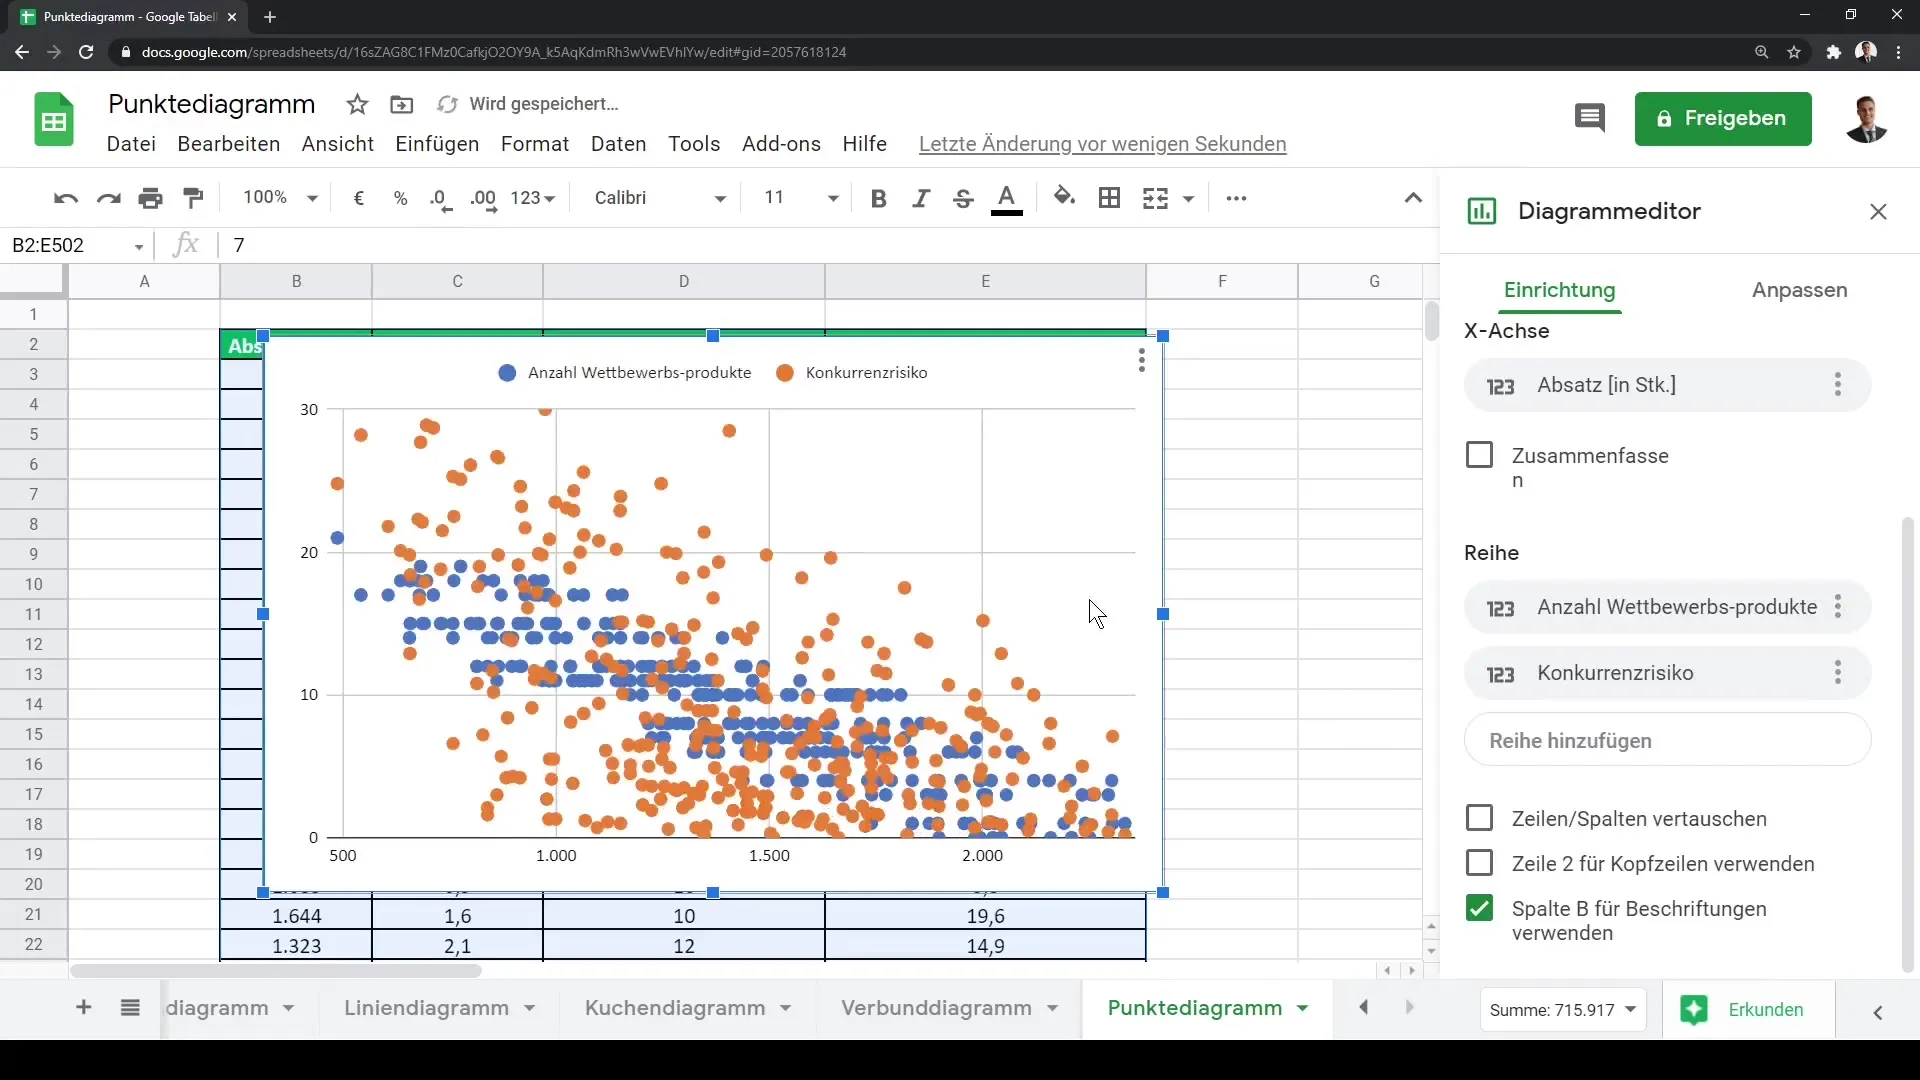Image resolution: width=1920 pixels, height=1080 pixels.
Task: Move document via folder icon
Action: [401, 104]
